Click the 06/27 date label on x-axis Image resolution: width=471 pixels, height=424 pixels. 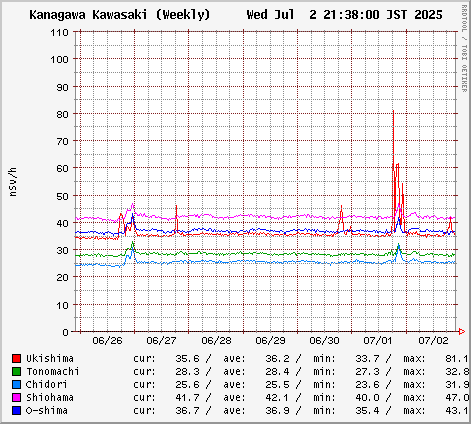tap(161, 340)
